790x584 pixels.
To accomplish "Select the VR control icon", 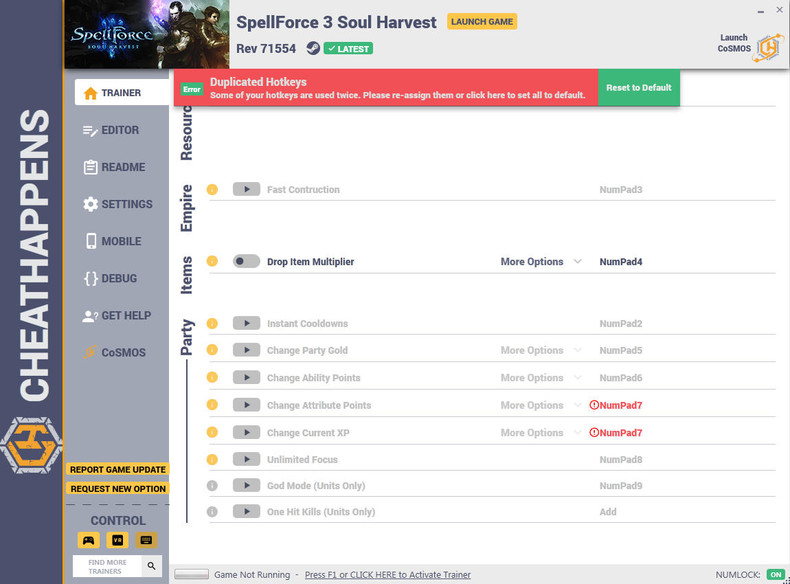I will point(117,540).
